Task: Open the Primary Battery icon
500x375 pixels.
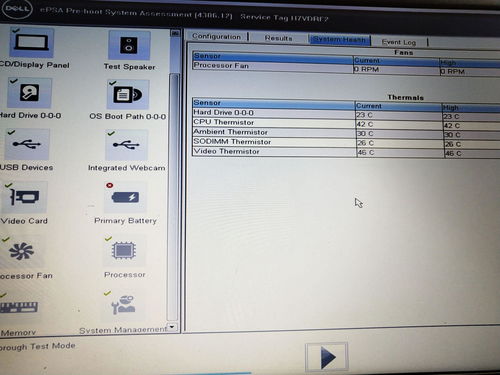Action: (x=125, y=197)
